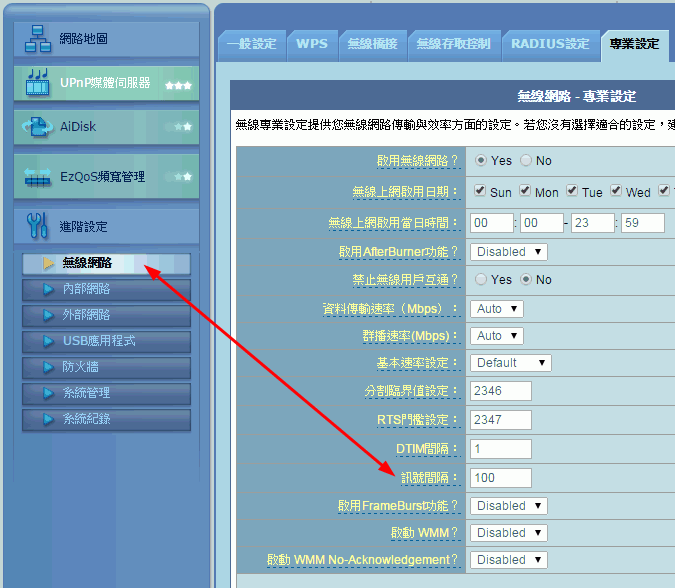The image size is (675, 588).
Task: Click the arrow icon beside 系統管理
Action: click(49, 393)
